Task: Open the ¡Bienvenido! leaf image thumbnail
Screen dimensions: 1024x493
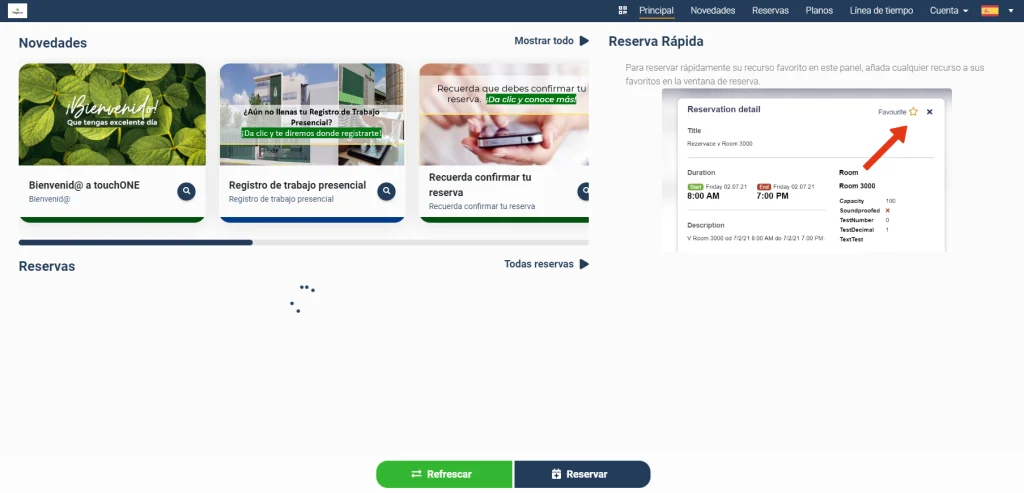Action: click(112, 114)
